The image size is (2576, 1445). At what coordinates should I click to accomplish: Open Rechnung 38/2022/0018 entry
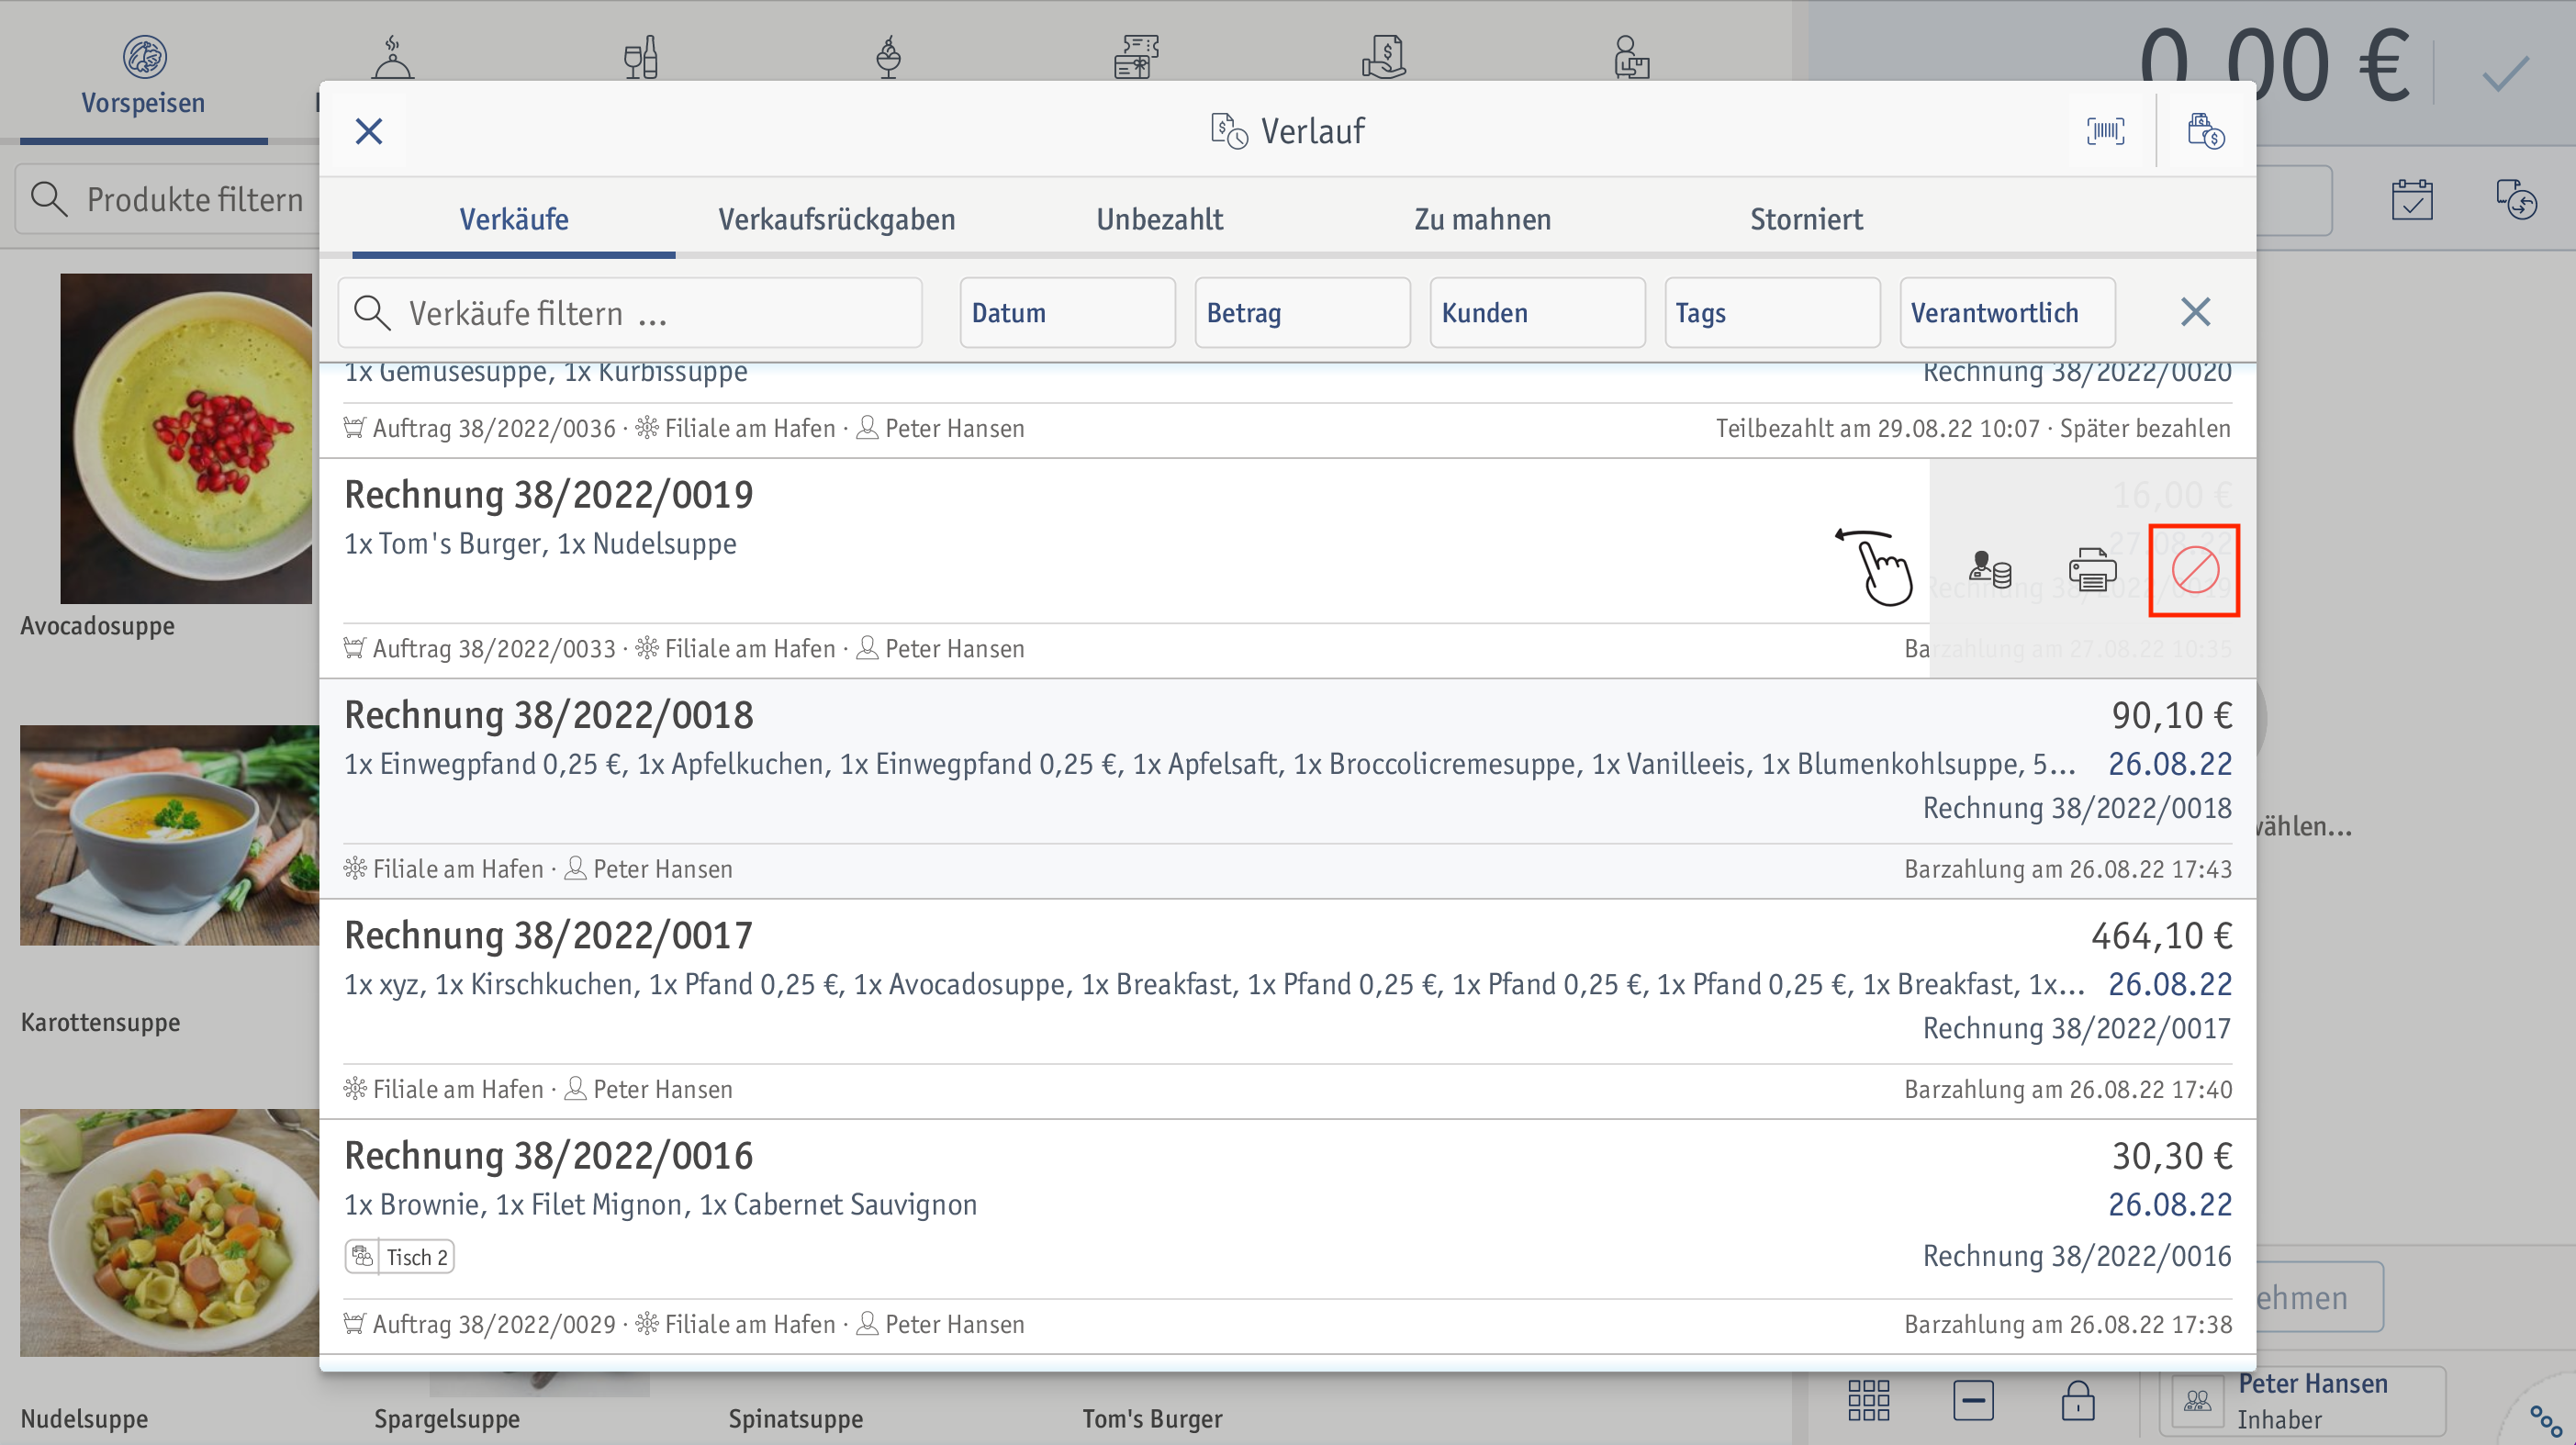[x=1287, y=789]
